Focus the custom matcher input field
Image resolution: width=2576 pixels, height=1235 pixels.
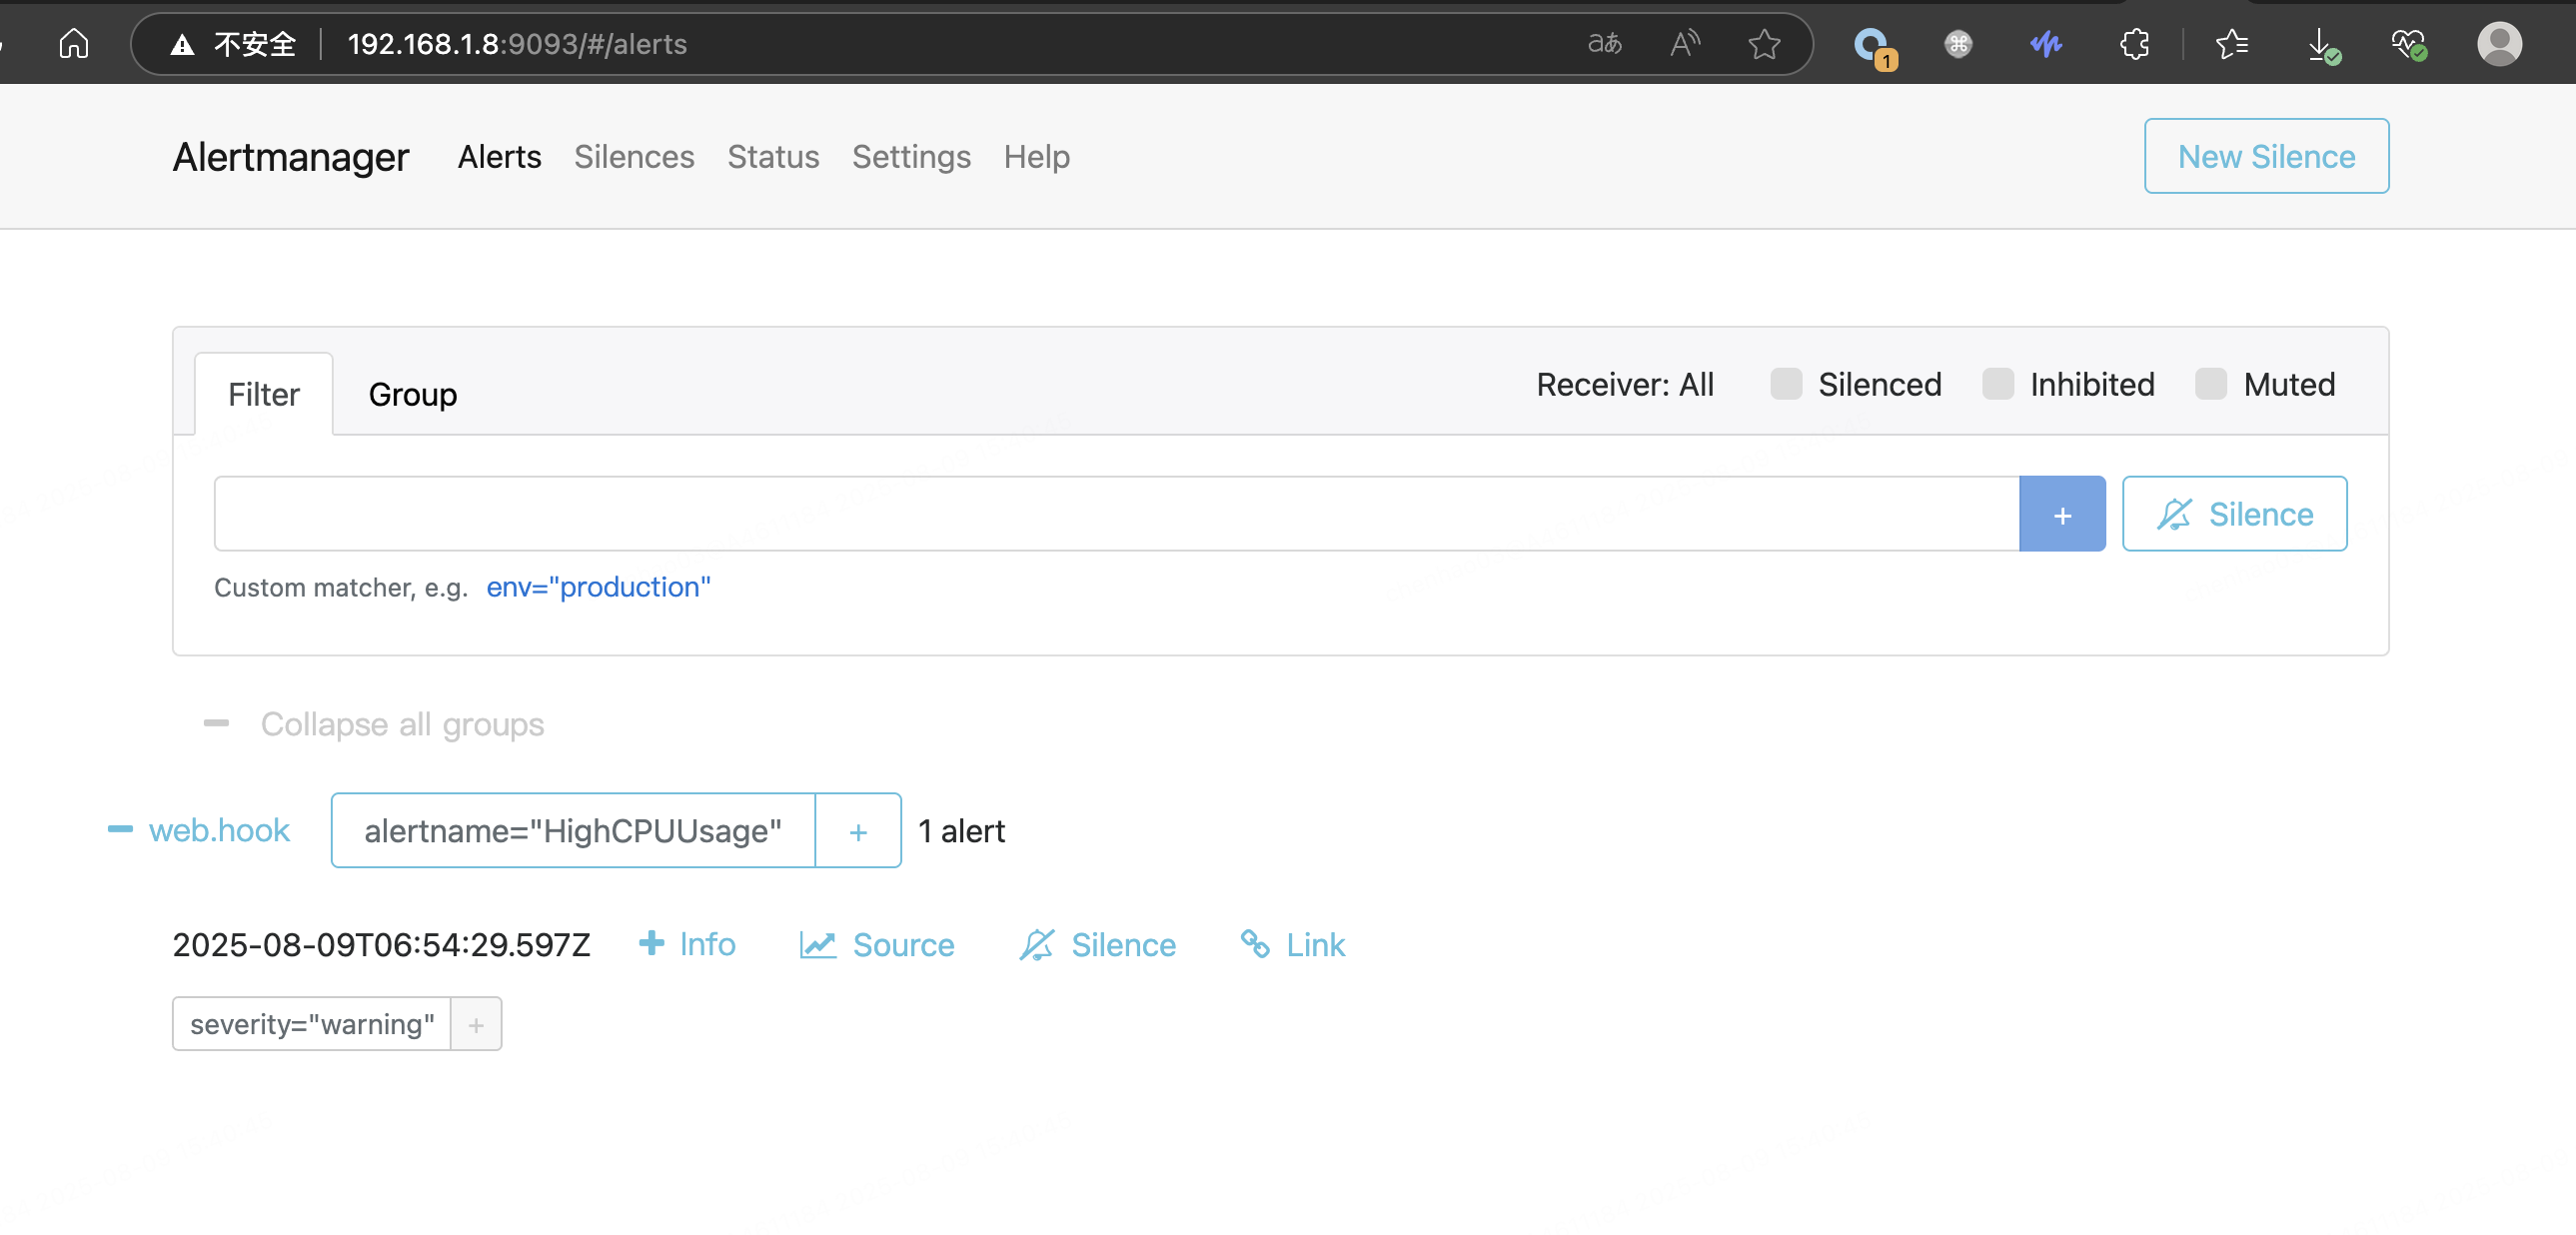tap(1116, 514)
